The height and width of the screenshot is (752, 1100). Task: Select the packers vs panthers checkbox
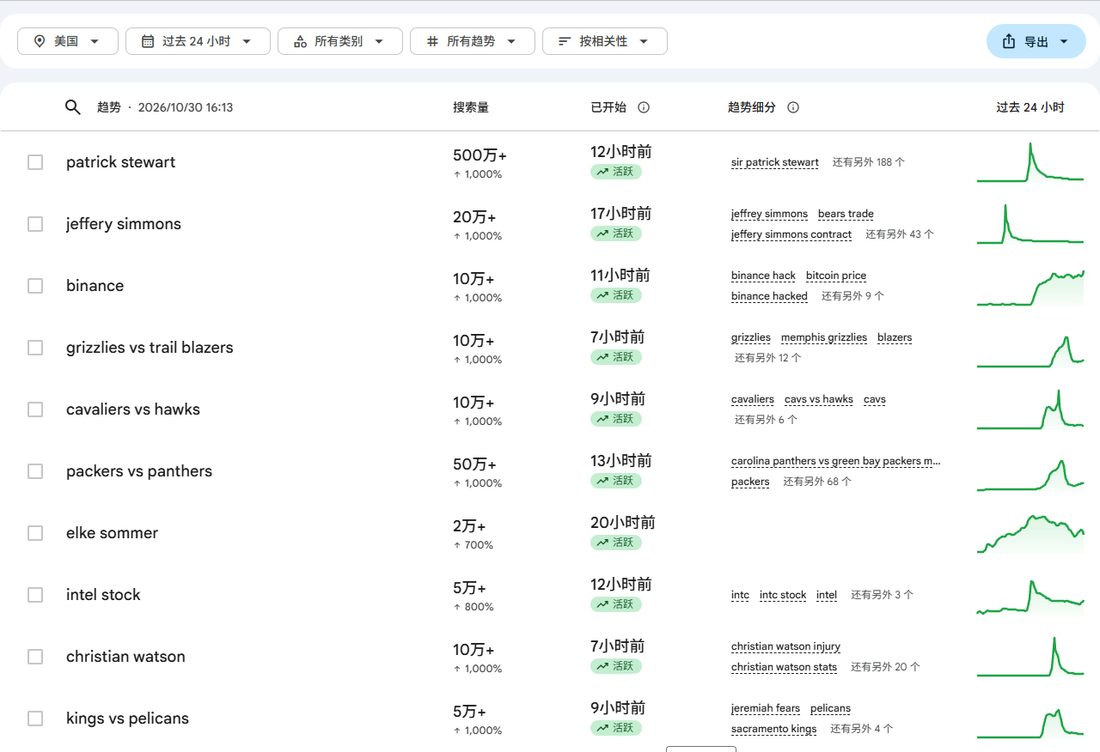tap(35, 471)
